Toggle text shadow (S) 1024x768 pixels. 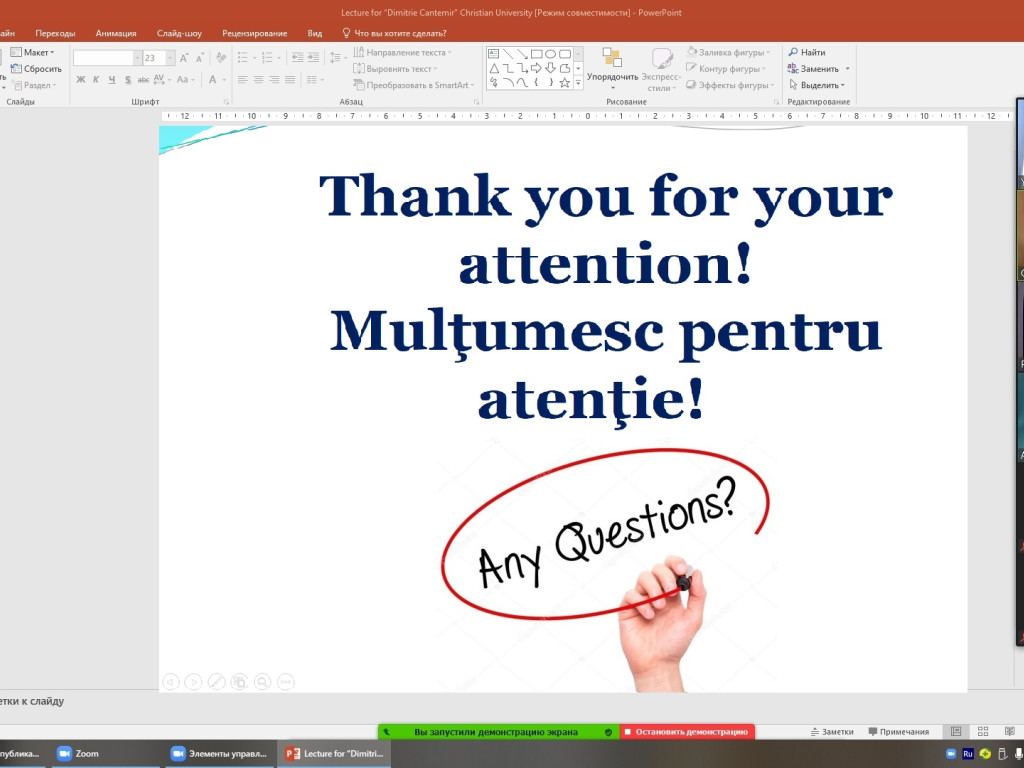tap(127, 80)
